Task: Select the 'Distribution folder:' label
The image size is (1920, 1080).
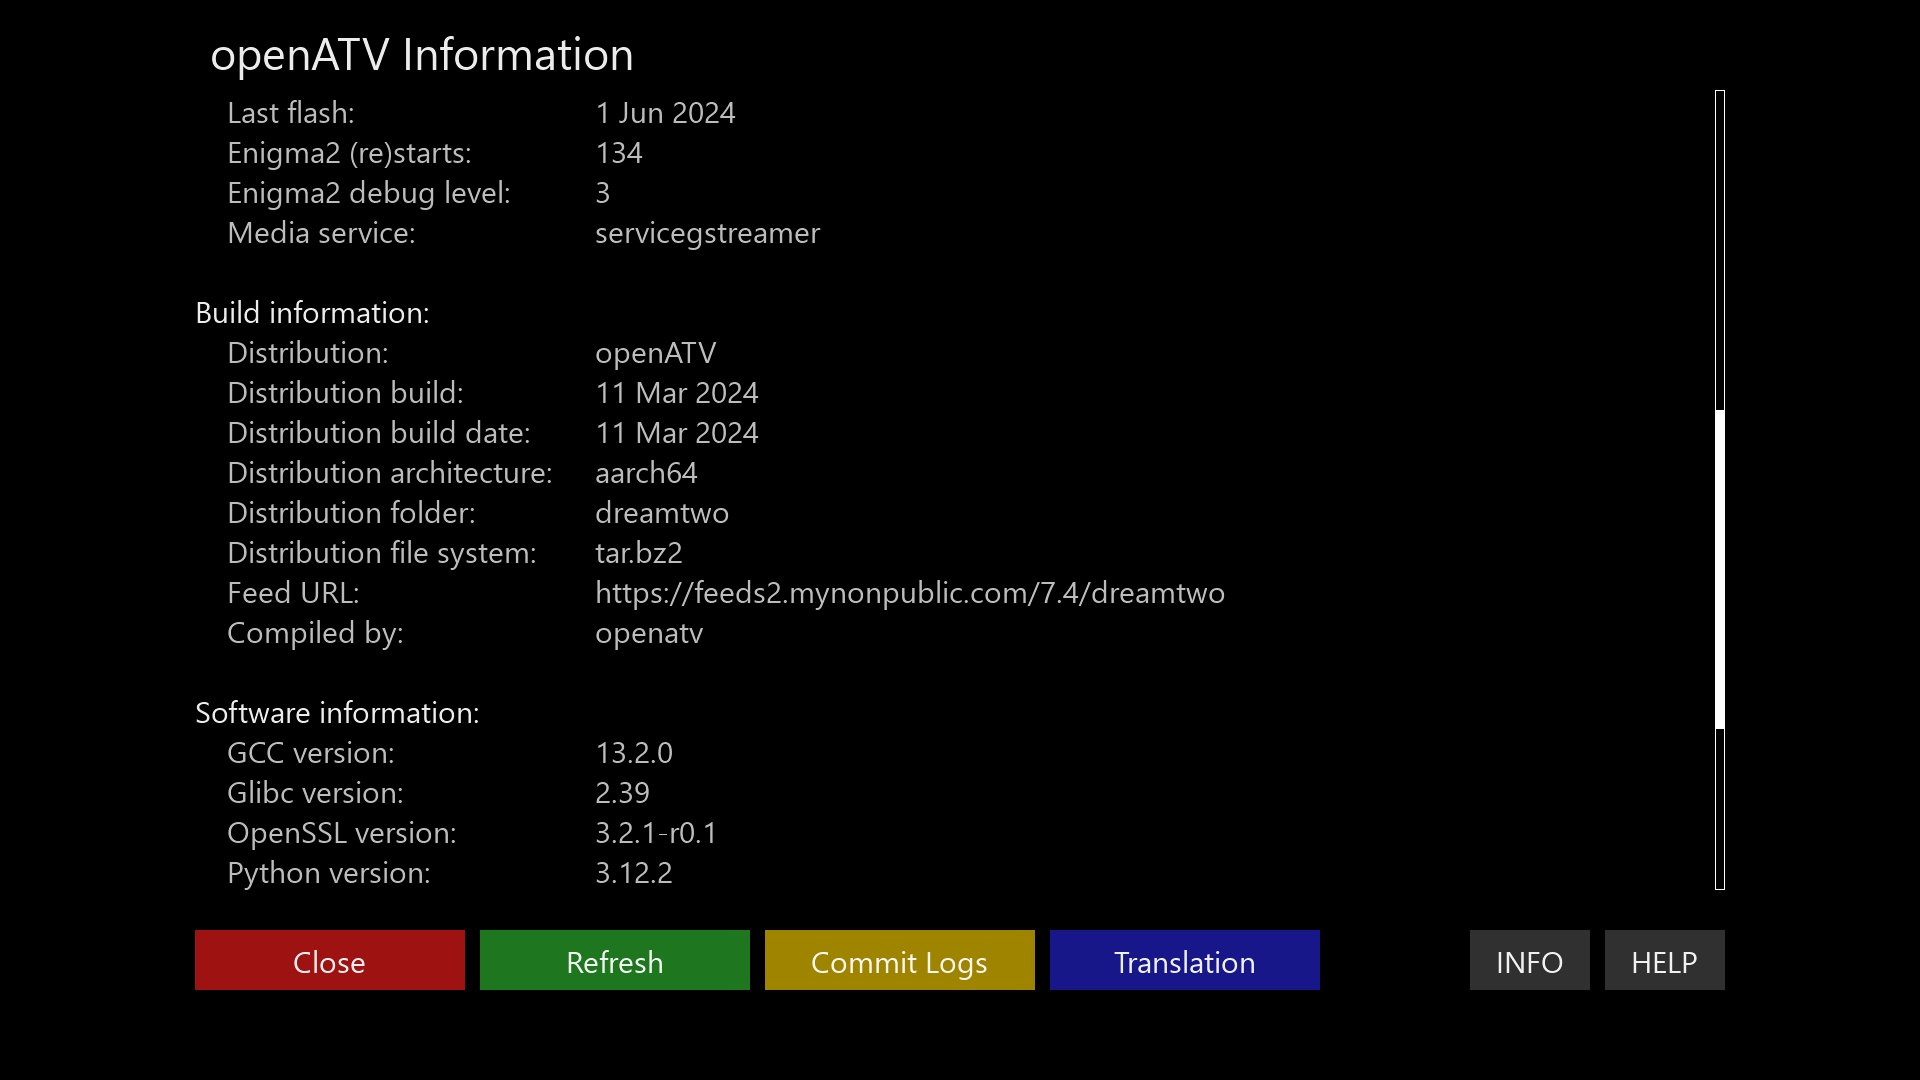Action: tap(351, 513)
